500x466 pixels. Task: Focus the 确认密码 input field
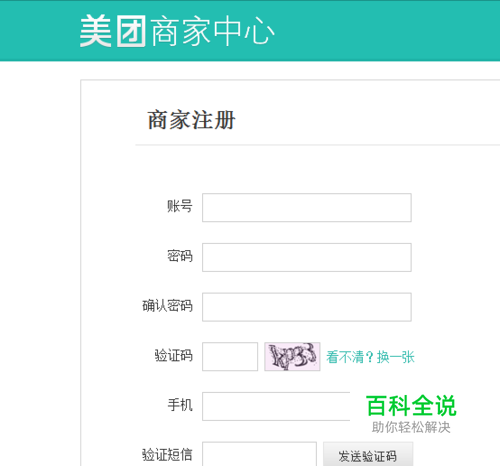pos(307,307)
